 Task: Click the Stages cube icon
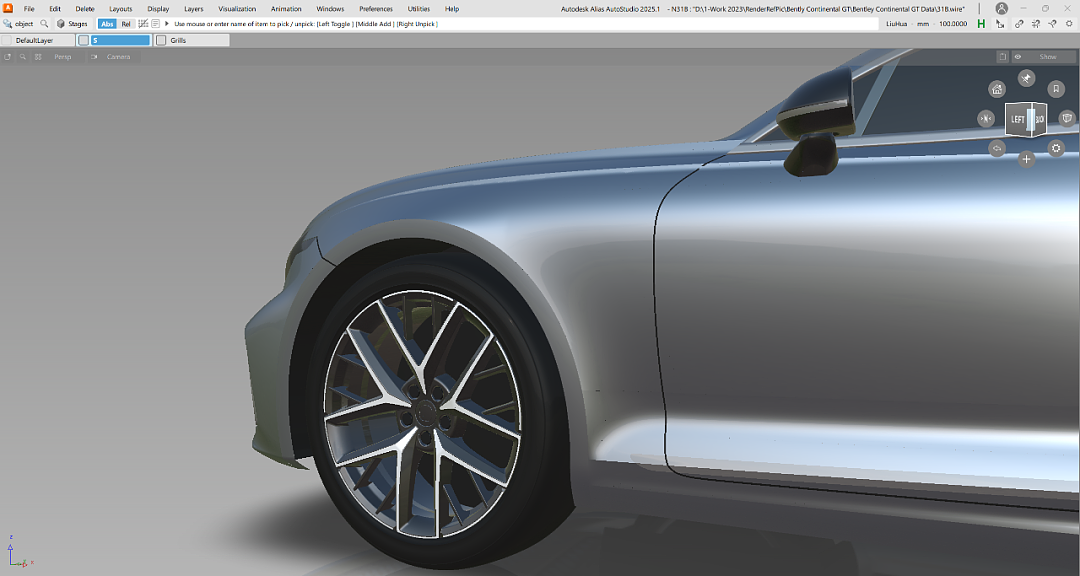61,23
